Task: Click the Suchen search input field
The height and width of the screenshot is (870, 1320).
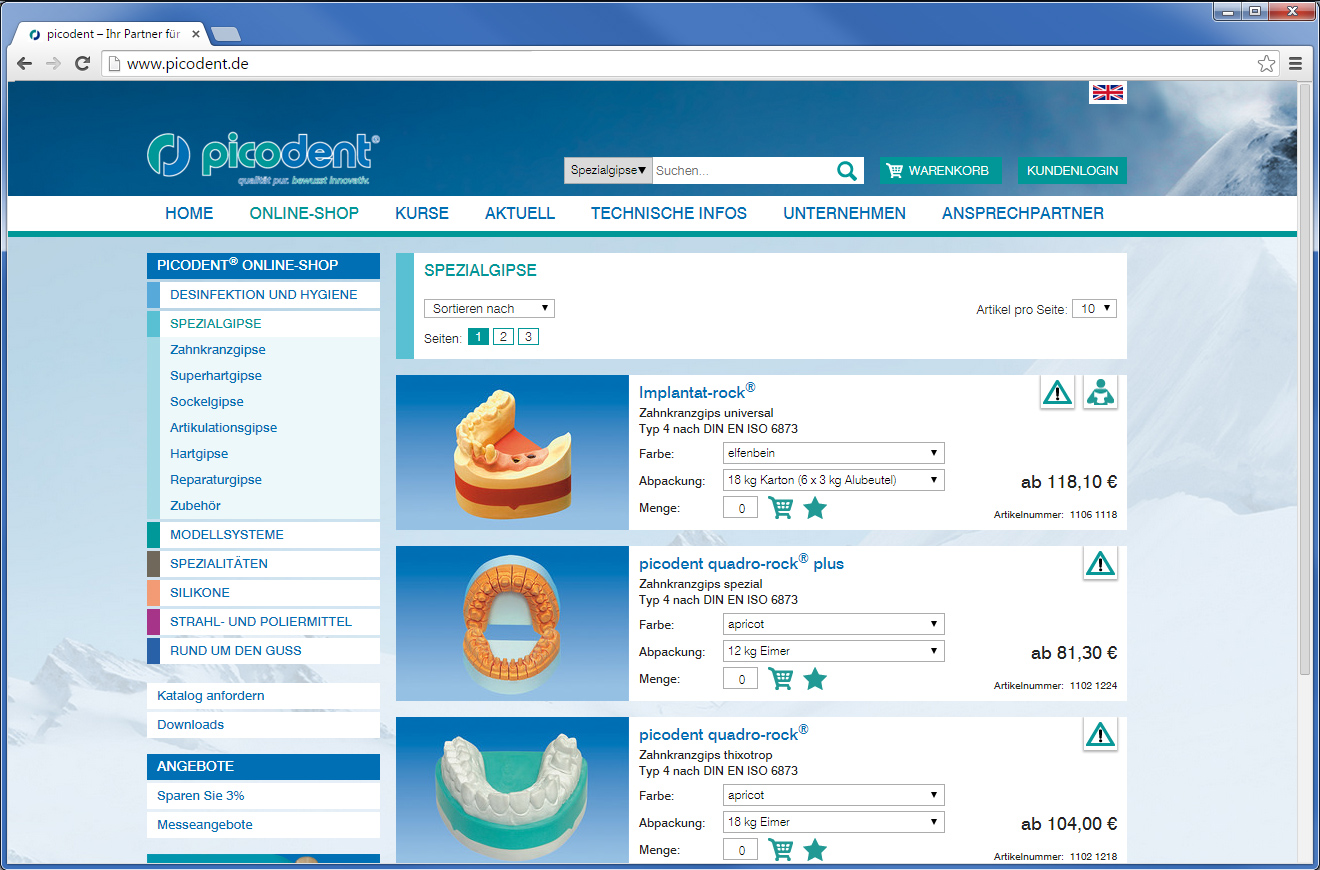Action: click(x=743, y=171)
